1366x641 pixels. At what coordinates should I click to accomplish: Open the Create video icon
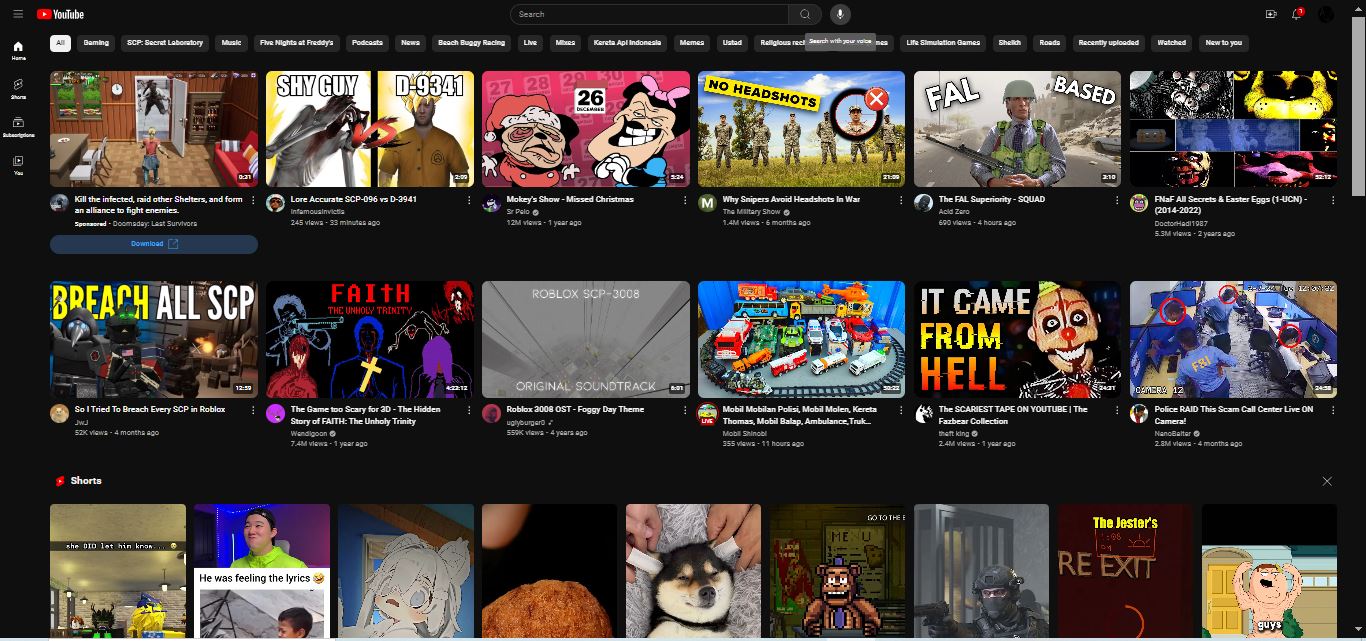[x=1271, y=14]
